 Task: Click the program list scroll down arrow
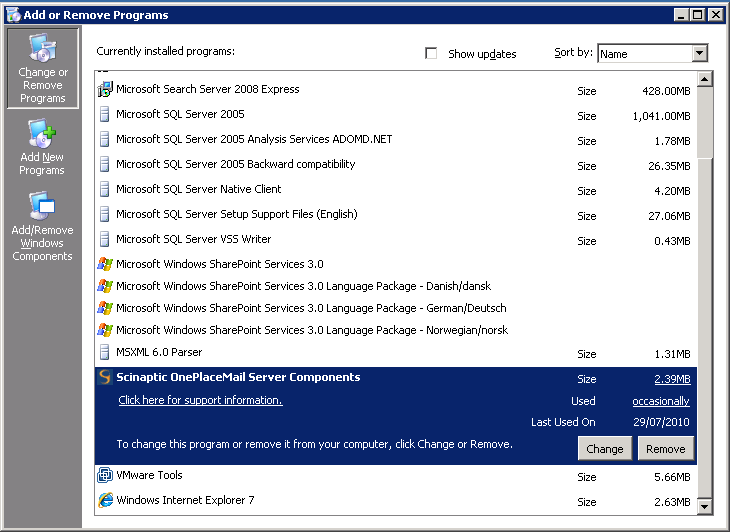tap(705, 506)
